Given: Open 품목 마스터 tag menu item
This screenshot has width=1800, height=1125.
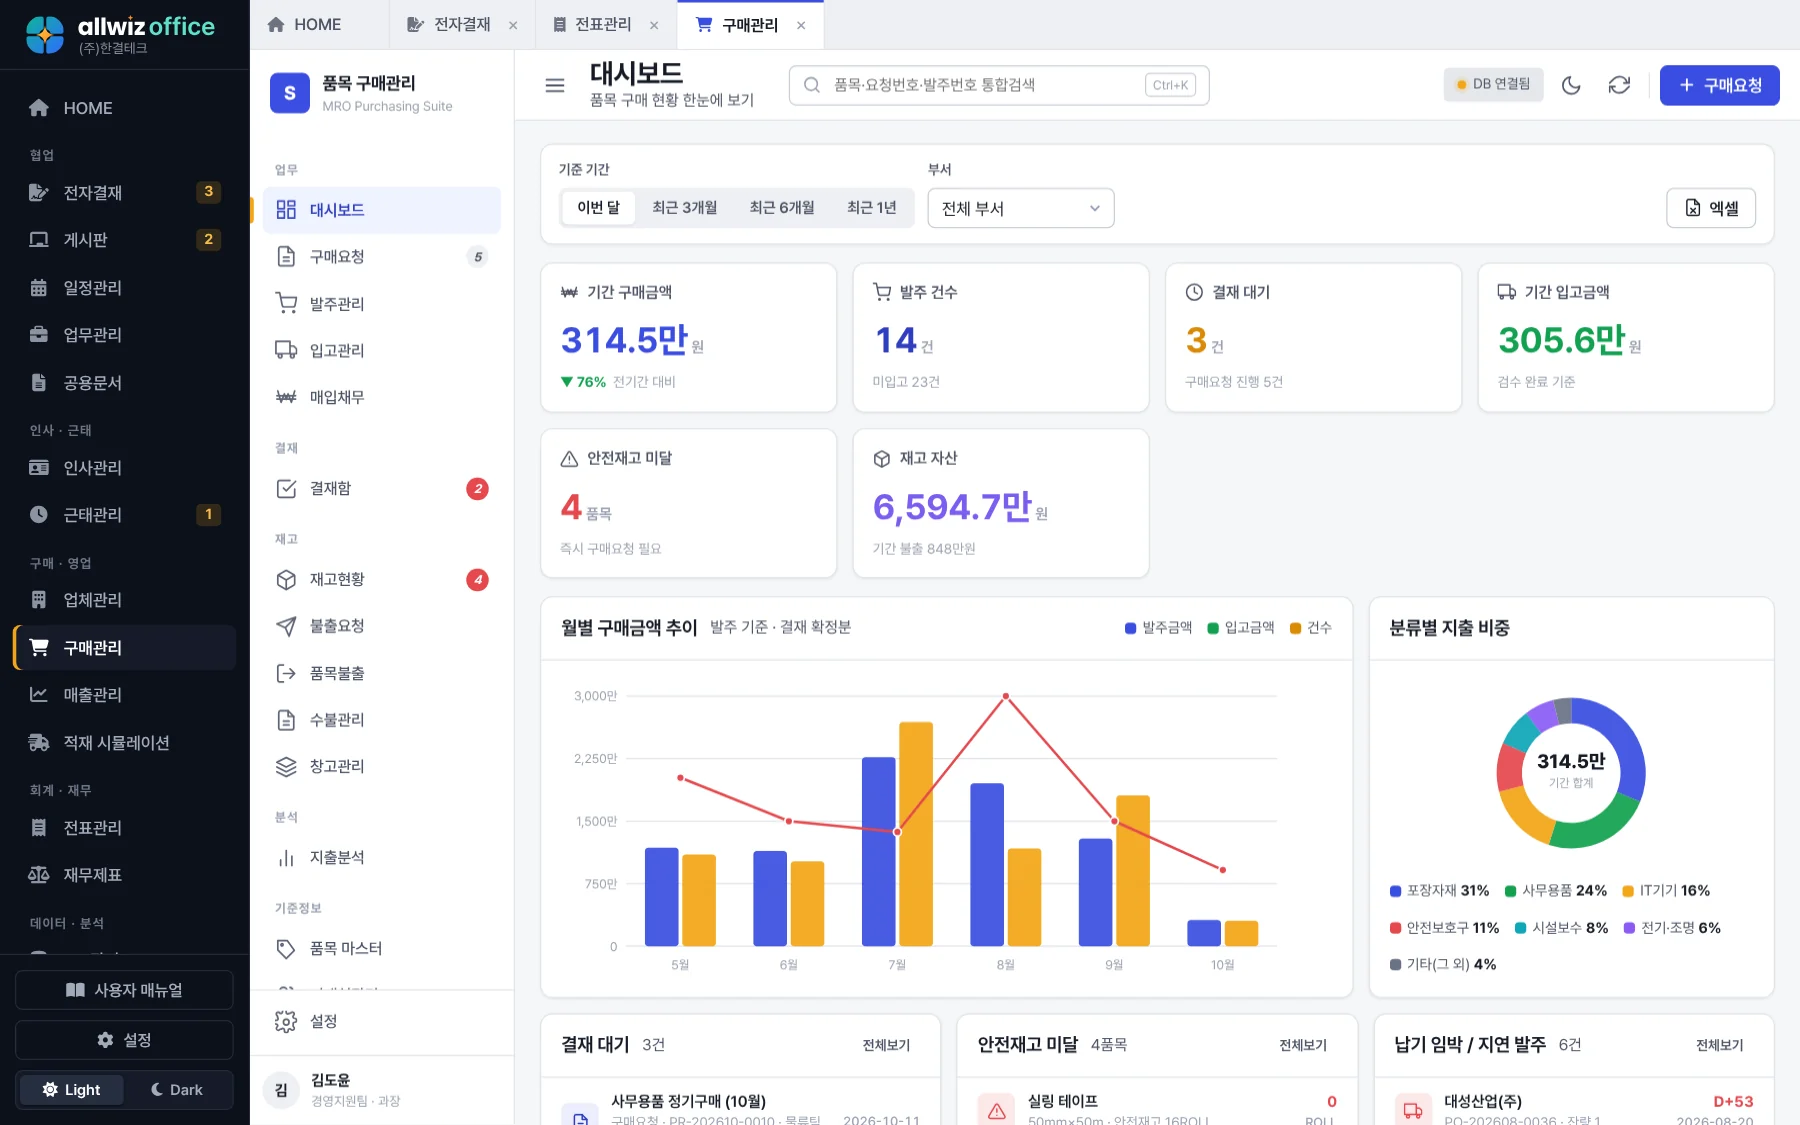Looking at the screenshot, I should click(x=381, y=948).
